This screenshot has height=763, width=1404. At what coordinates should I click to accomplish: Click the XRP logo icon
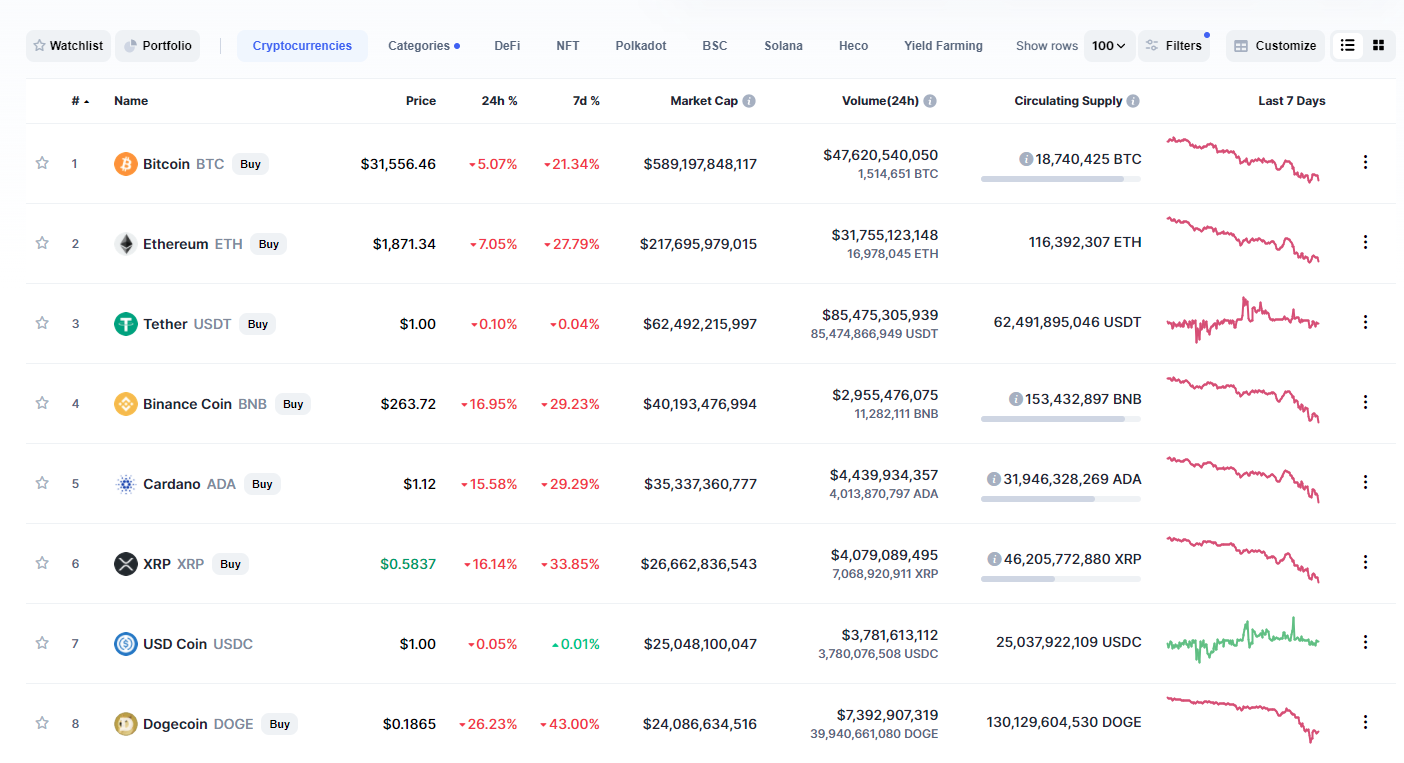click(126, 564)
